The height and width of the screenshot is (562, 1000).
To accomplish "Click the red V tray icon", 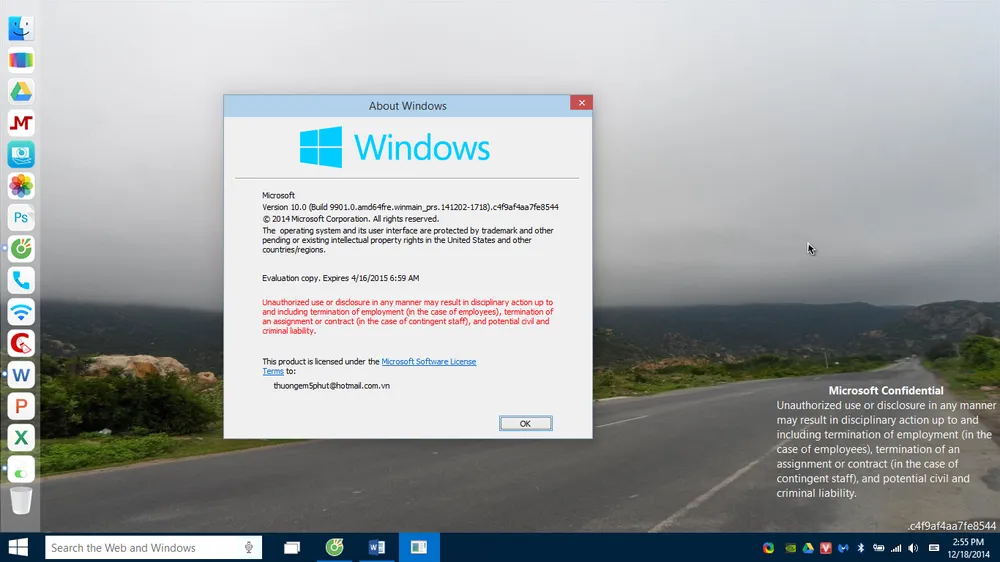I will (x=826, y=548).
